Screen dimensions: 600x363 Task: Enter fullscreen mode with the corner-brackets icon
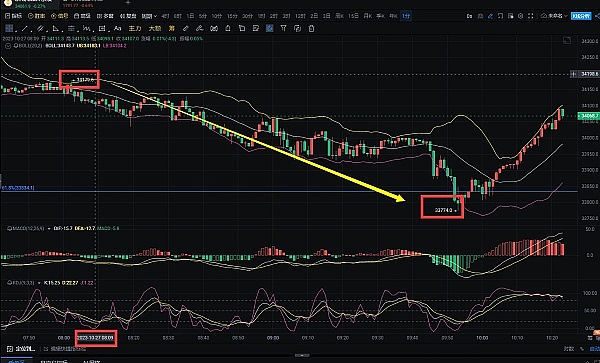(531, 16)
